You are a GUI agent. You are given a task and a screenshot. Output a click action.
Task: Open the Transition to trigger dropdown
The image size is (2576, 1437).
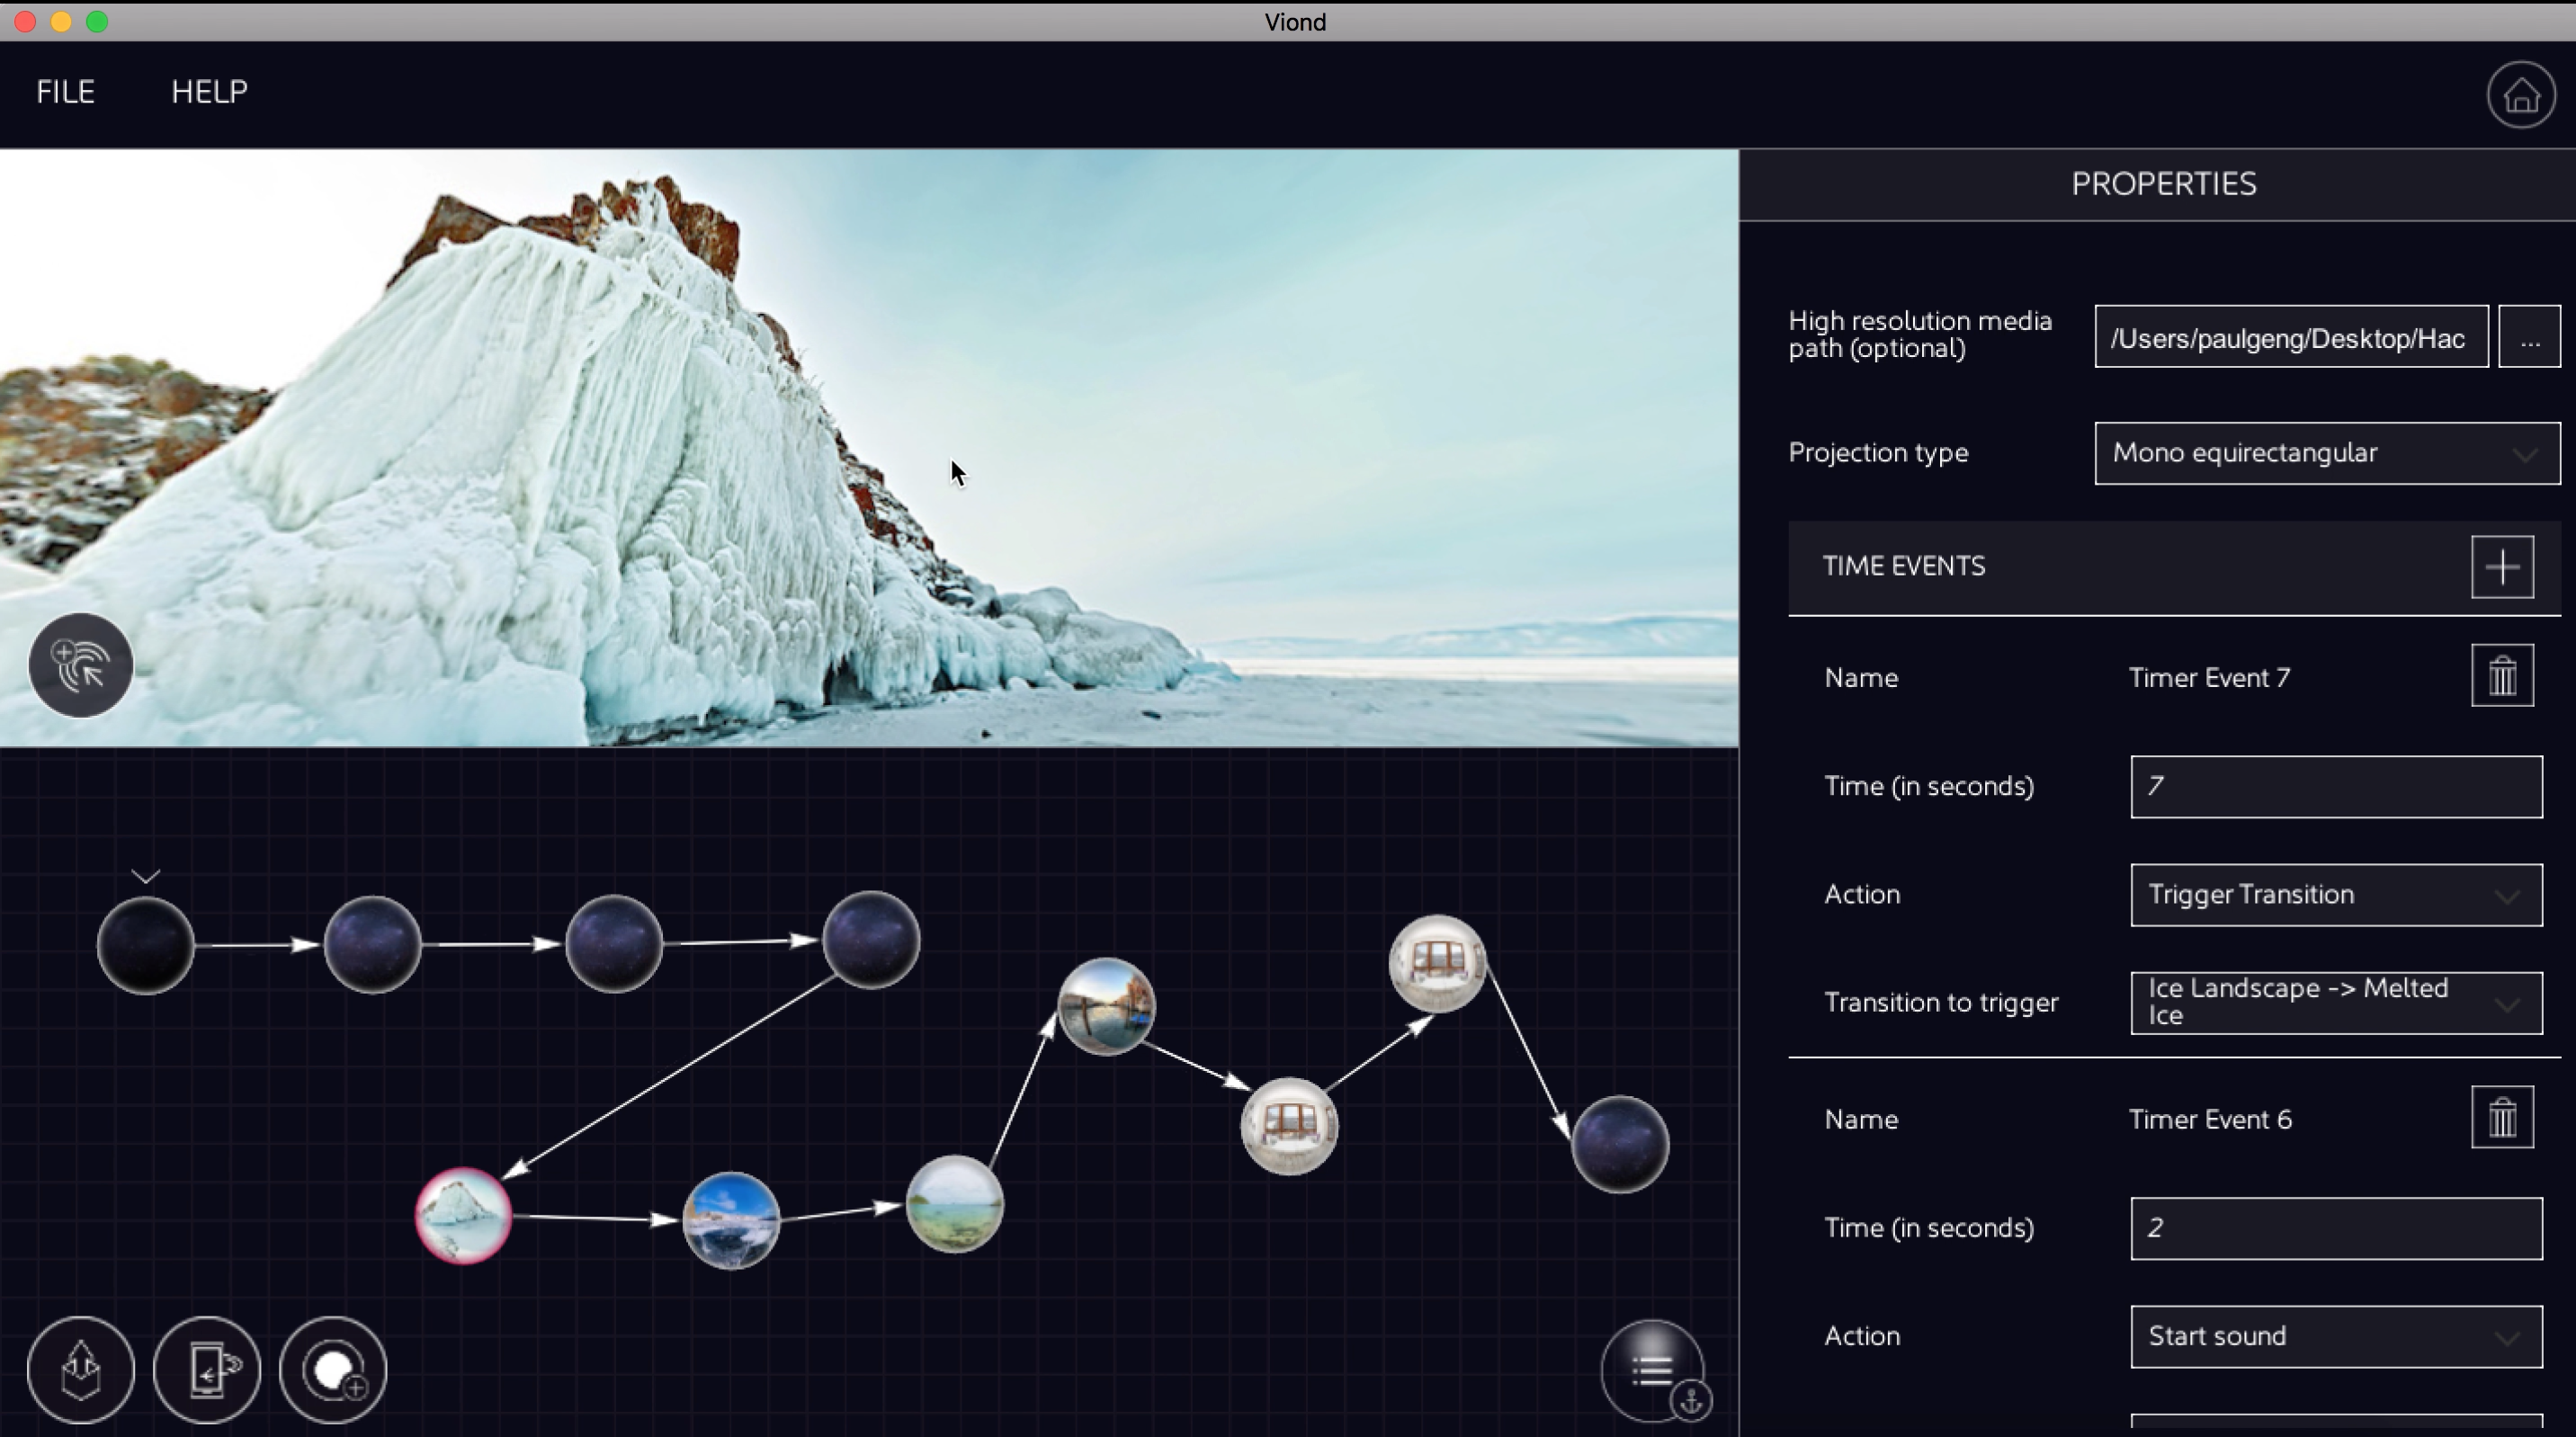2335,1002
